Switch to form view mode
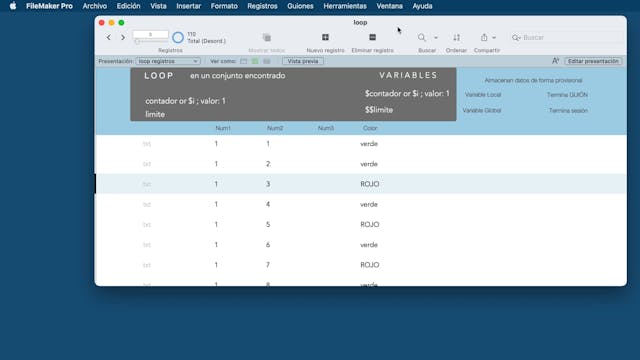 (x=244, y=61)
